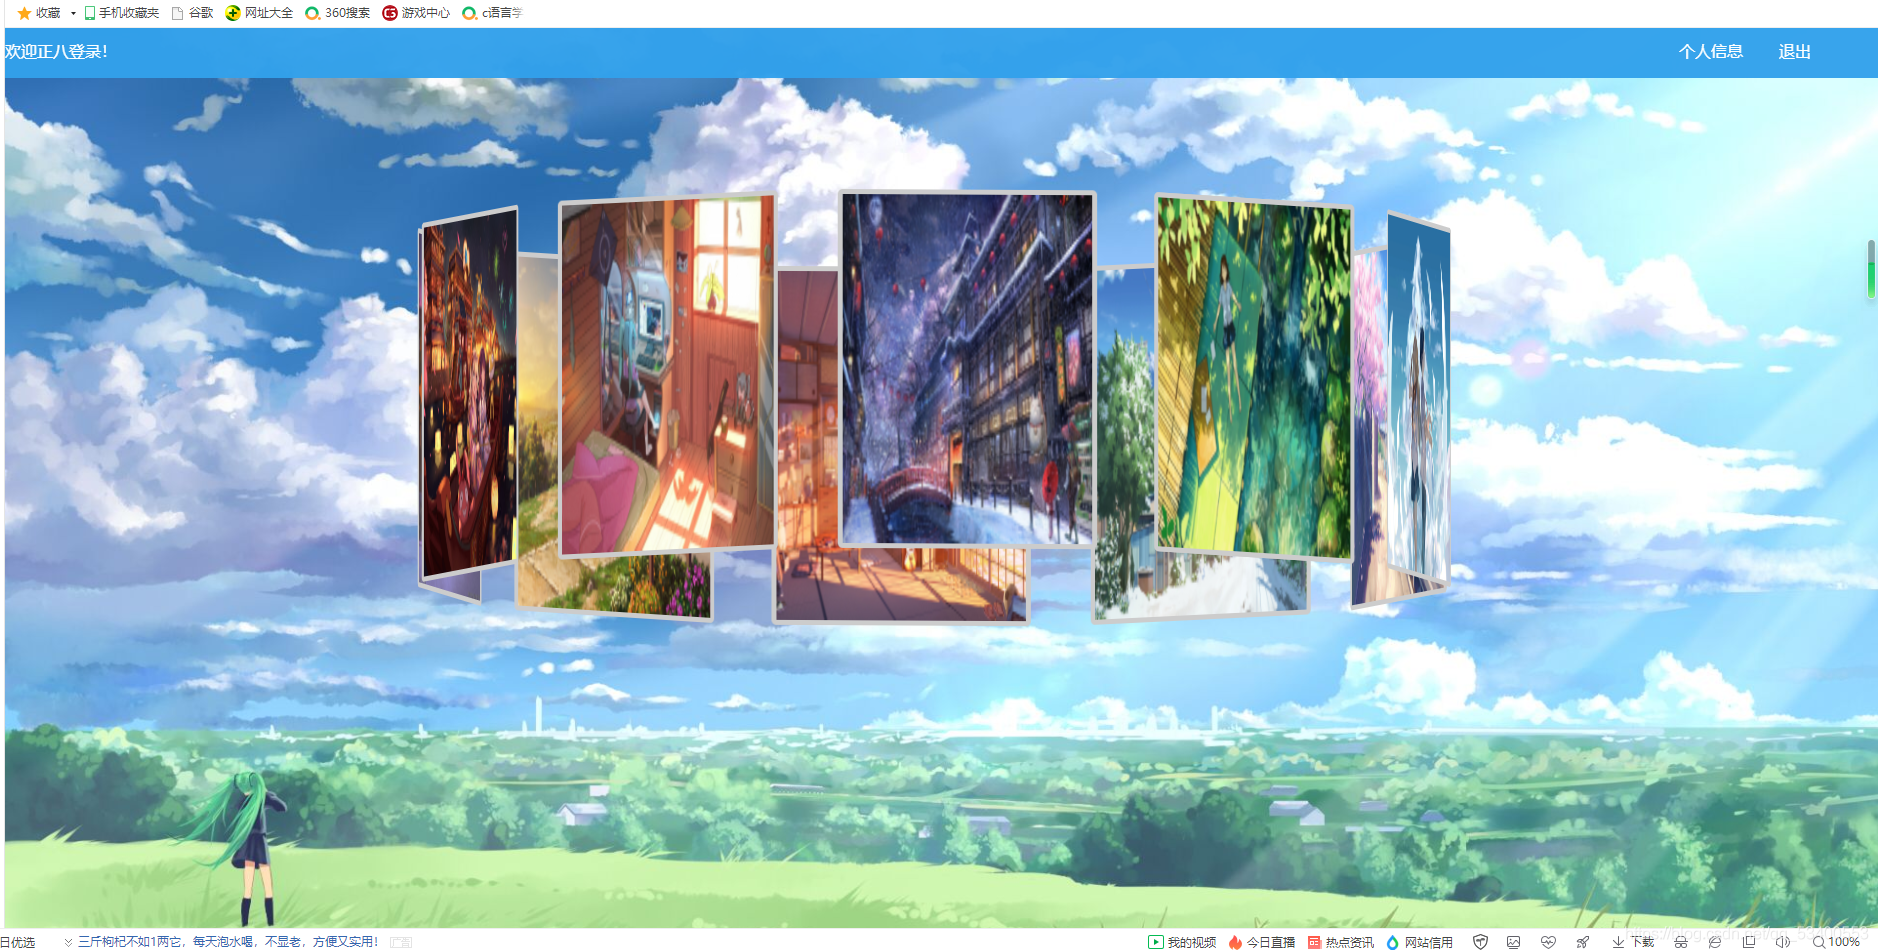Open 个人信息 in the blue navbar
This screenshot has height=952, width=1878.
point(1711,52)
